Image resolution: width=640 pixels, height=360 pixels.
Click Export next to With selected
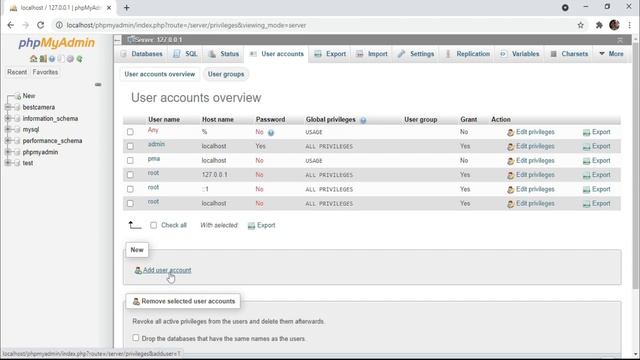(262, 225)
